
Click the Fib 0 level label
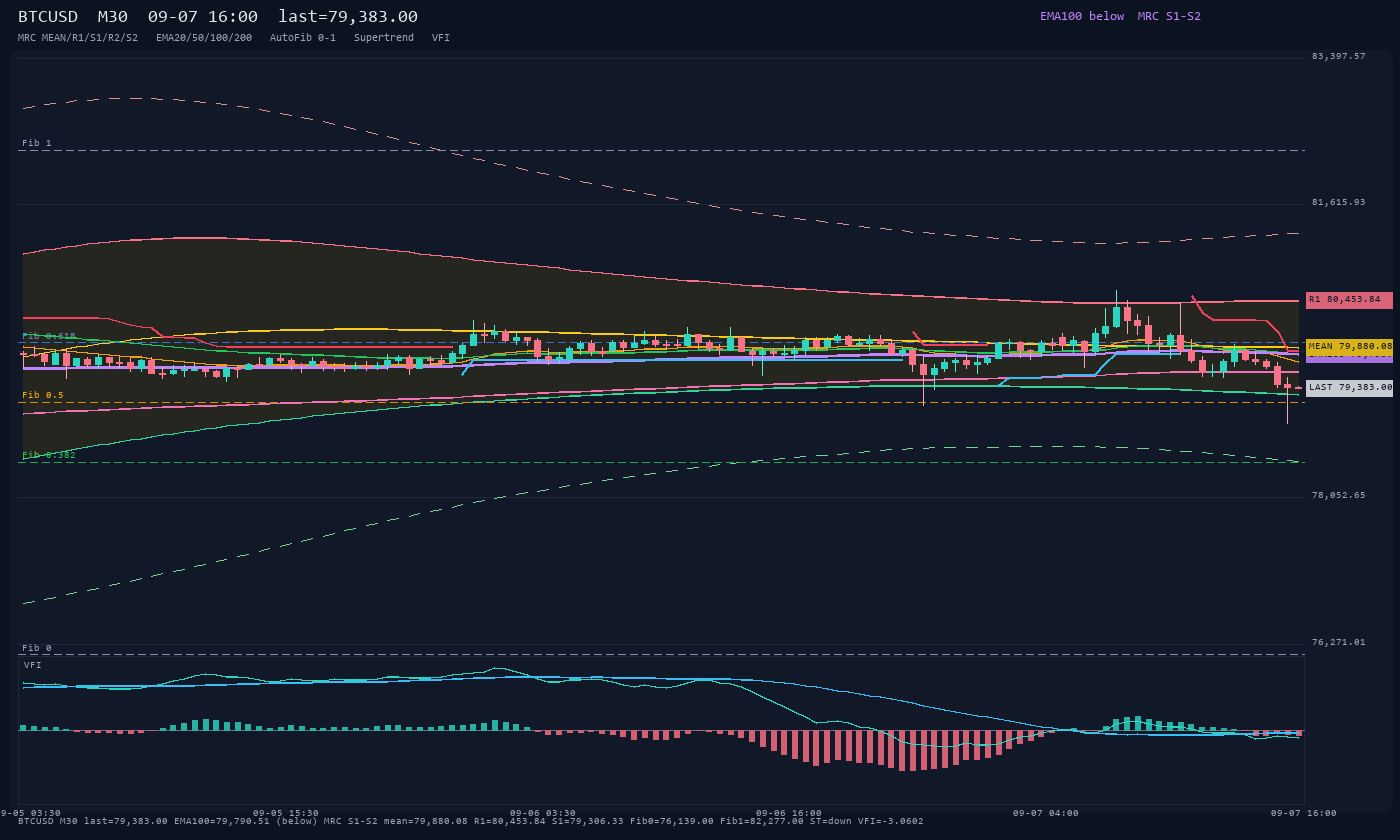pos(37,648)
